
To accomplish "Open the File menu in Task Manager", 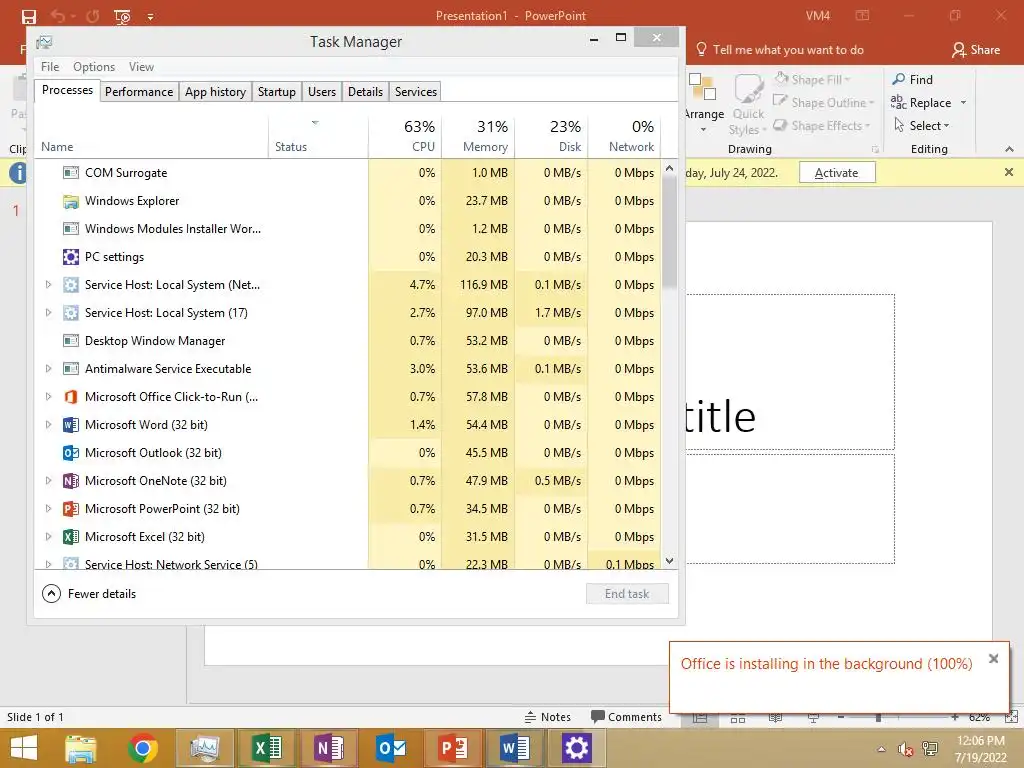I will [x=50, y=67].
